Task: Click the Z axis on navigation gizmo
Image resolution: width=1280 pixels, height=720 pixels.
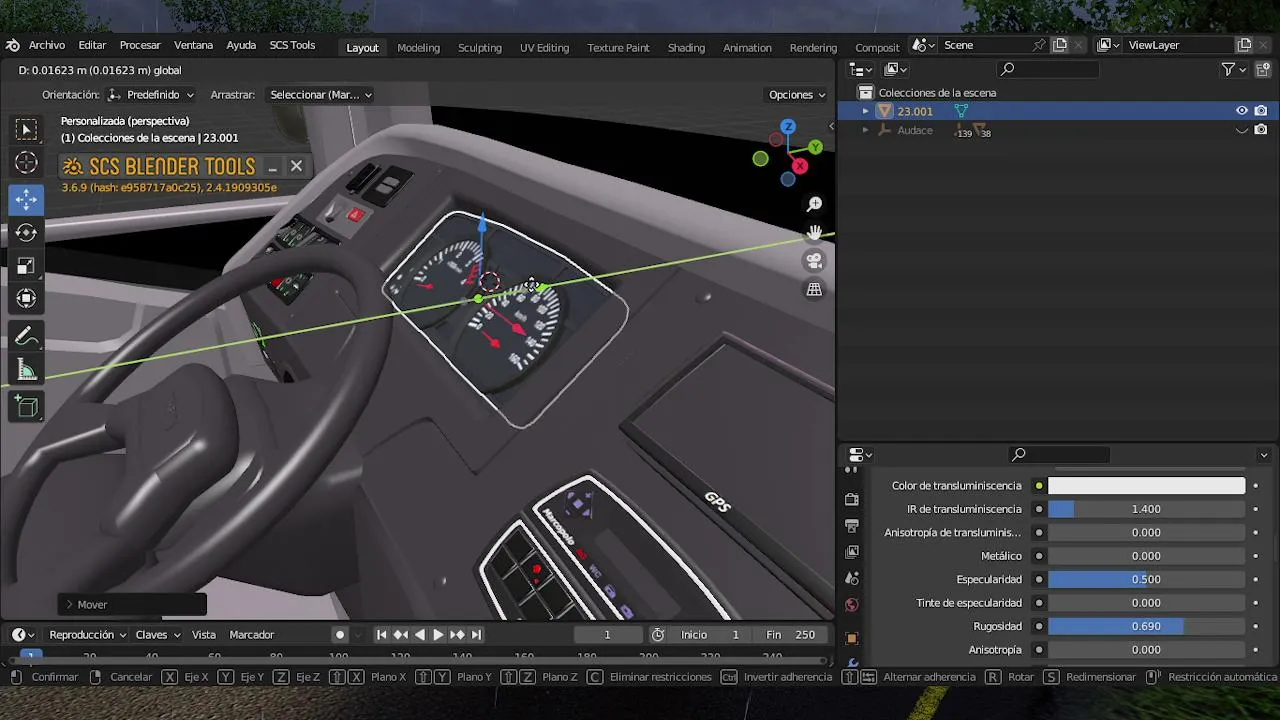Action: [x=788, y=127]
